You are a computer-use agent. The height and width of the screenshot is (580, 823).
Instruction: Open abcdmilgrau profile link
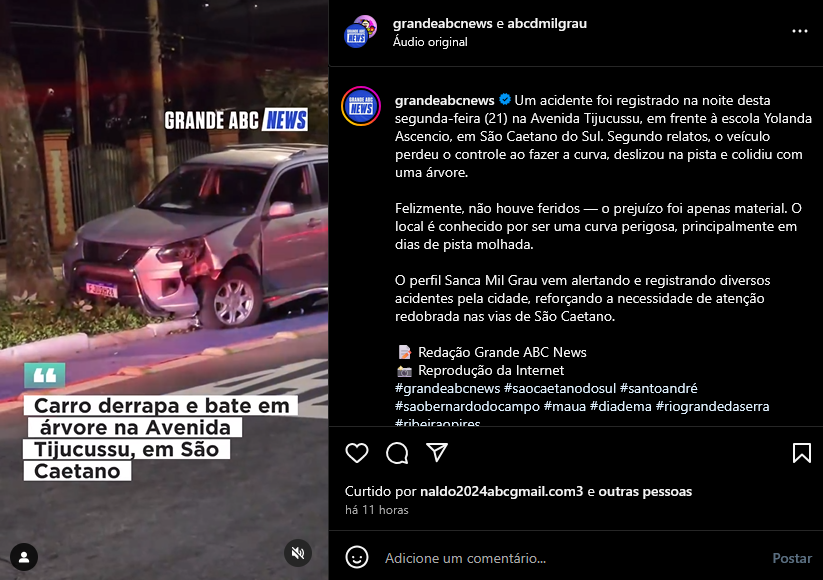click(547, 24)
